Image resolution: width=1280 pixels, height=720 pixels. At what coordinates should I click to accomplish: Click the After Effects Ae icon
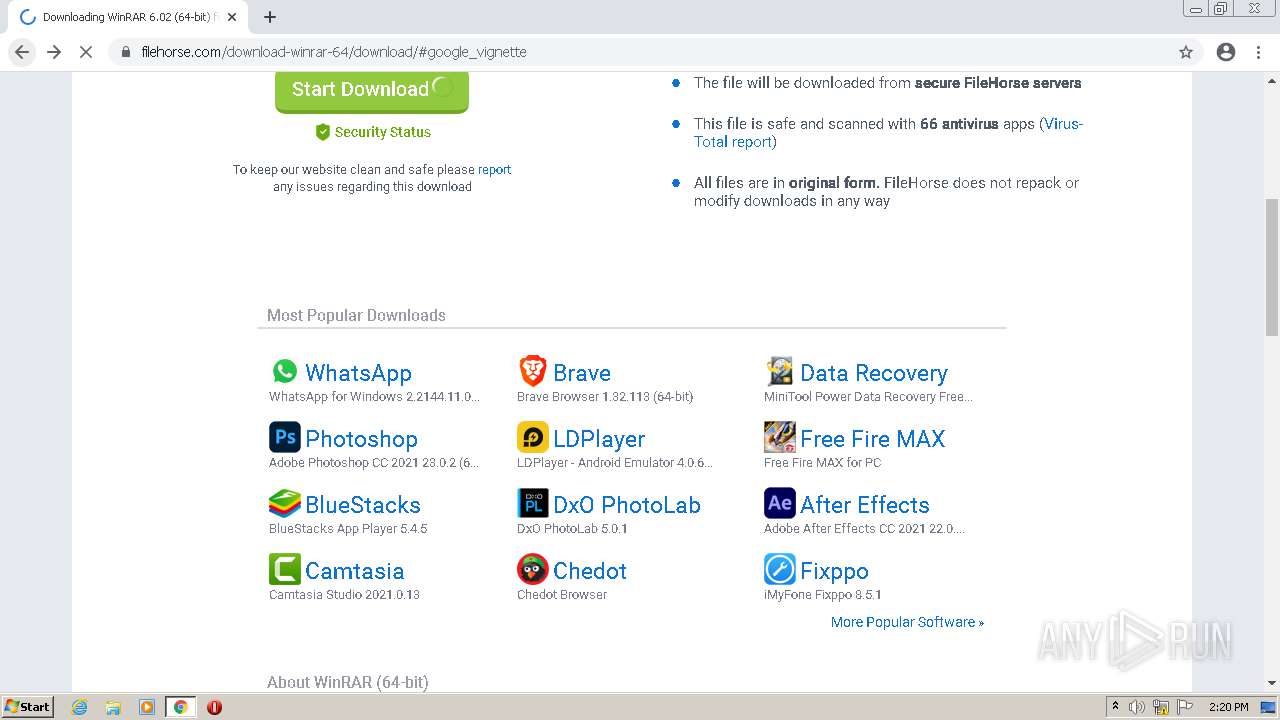pos(780,504)
